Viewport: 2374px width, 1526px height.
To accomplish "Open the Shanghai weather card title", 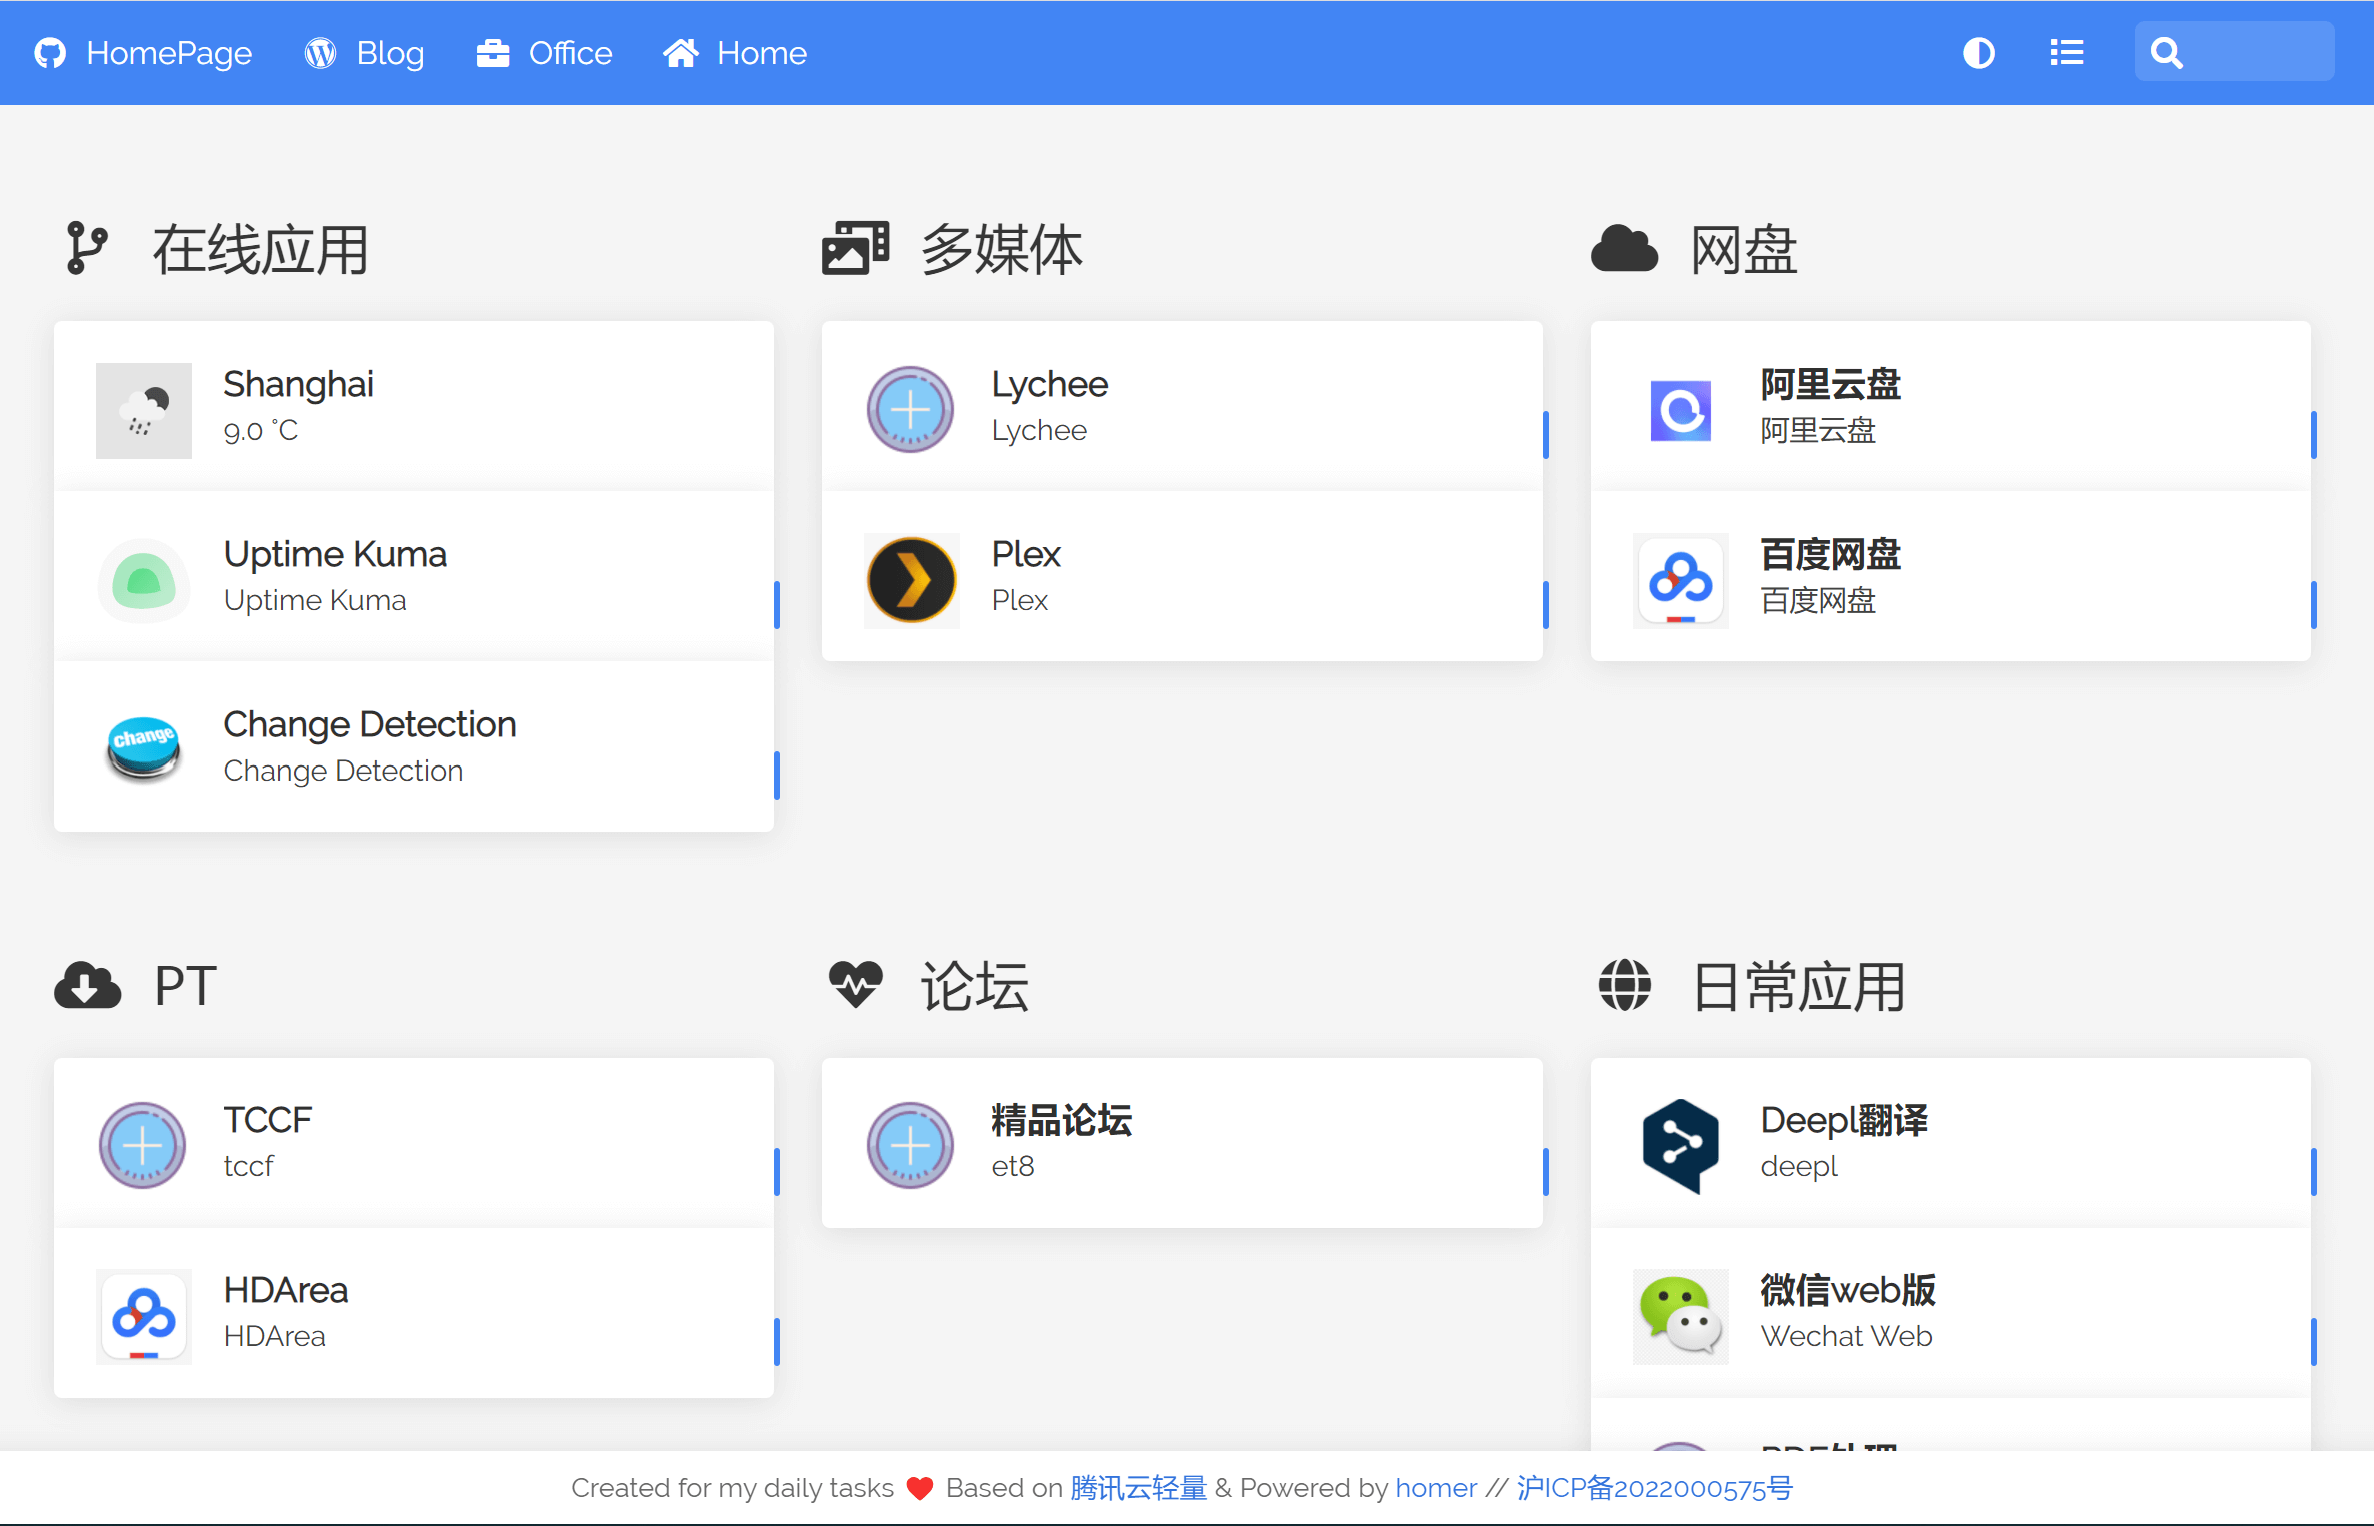I will [x=298, y=384].
